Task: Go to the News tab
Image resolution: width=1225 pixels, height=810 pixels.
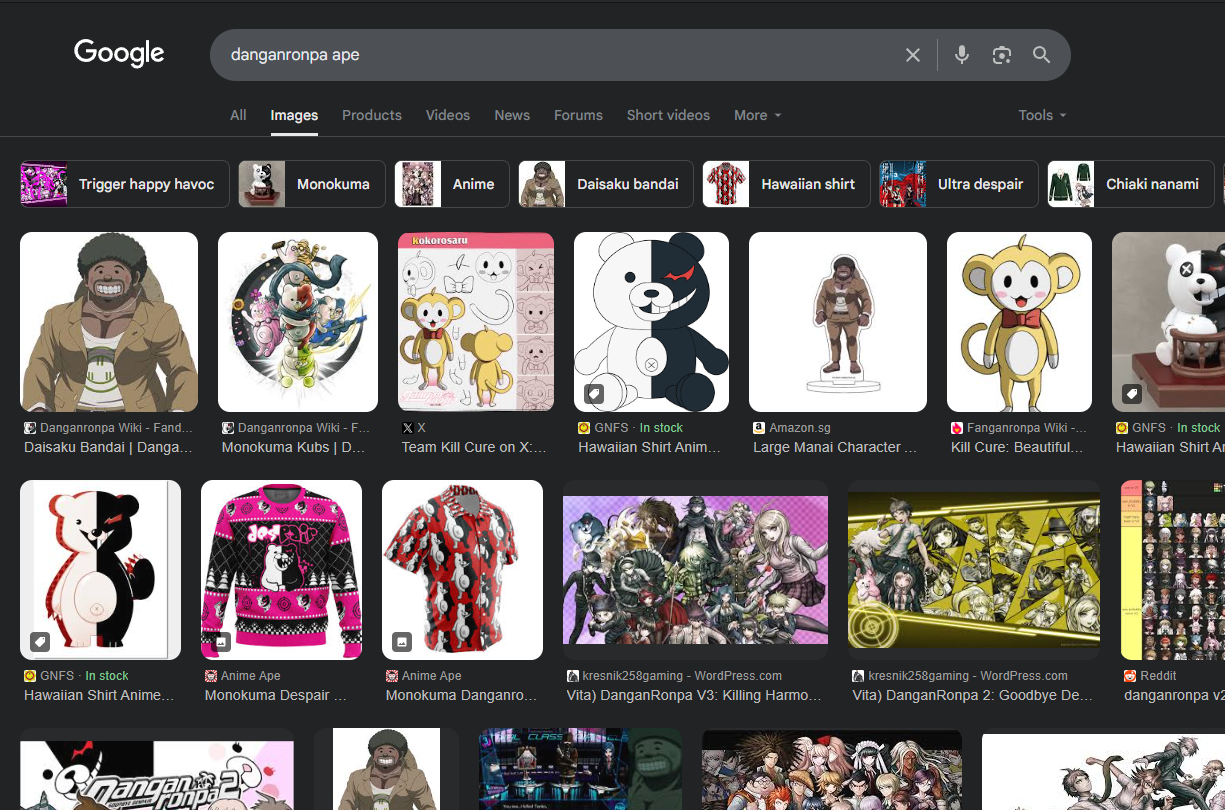Action: (x=512, y=115)
